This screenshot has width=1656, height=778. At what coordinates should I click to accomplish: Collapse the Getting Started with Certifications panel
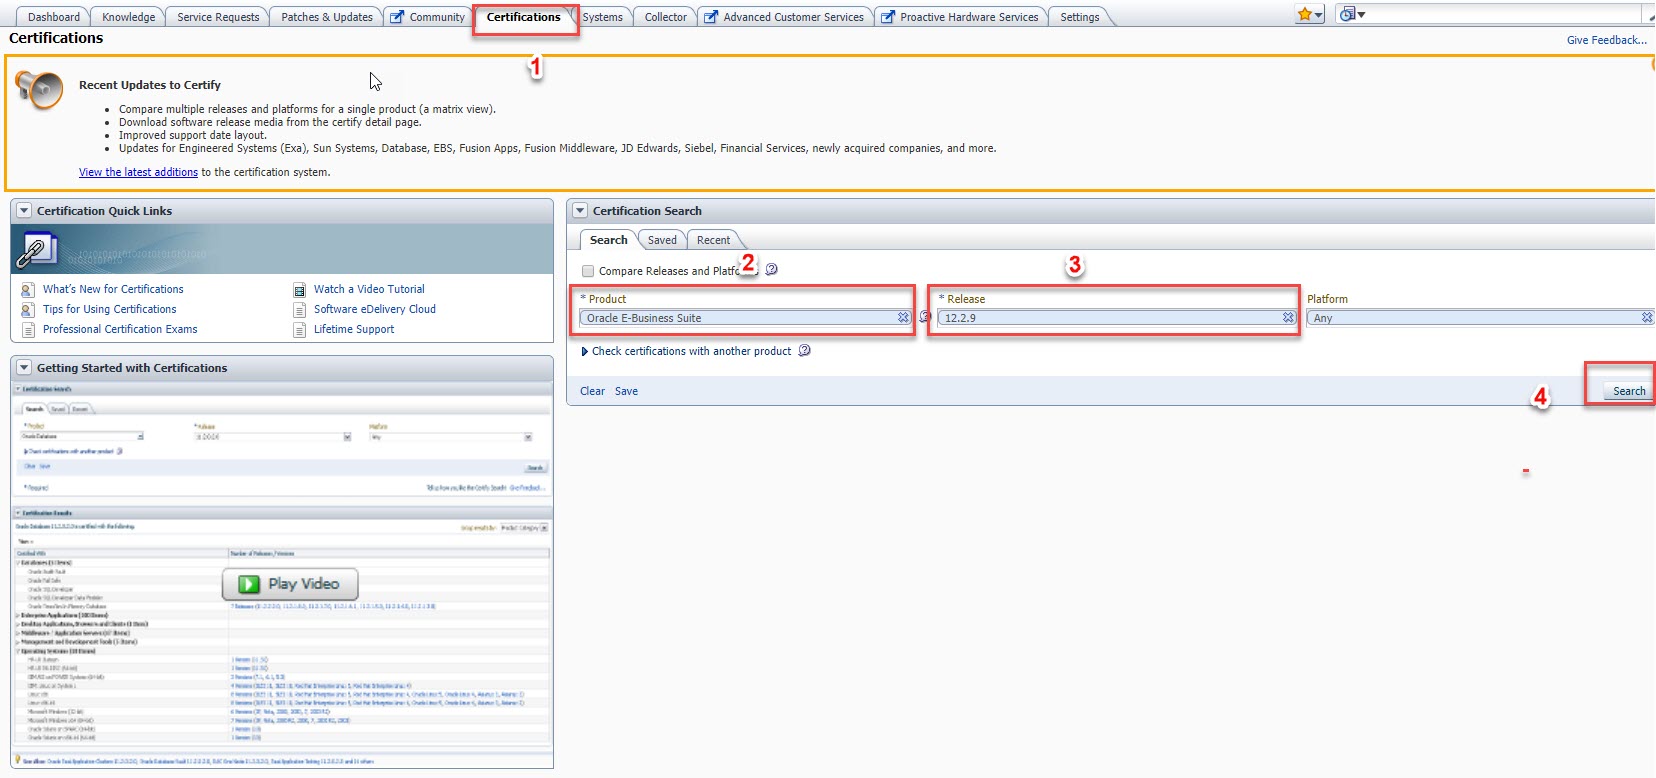pyautogui.click(x=24, y=368)
